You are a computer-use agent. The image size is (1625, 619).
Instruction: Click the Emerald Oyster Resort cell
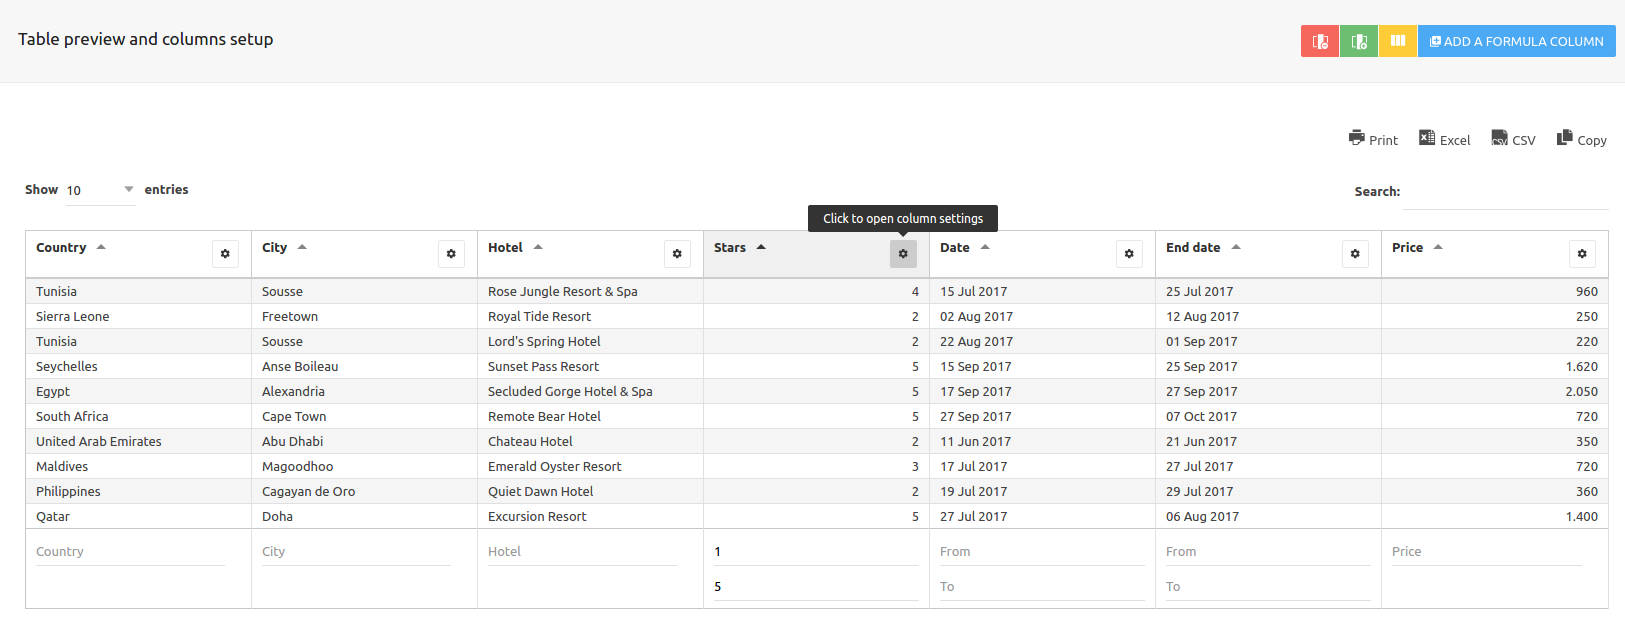pos(590,466)
